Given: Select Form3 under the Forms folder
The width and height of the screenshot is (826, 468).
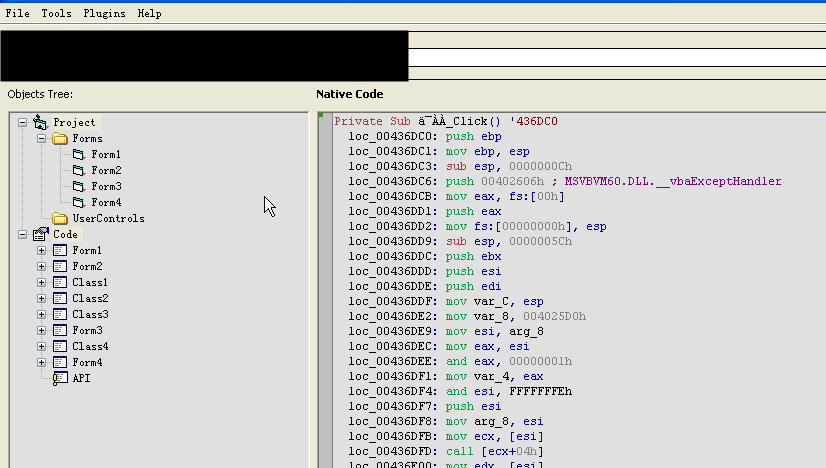Looking at the screenshot, I should (x=106, y=186).
